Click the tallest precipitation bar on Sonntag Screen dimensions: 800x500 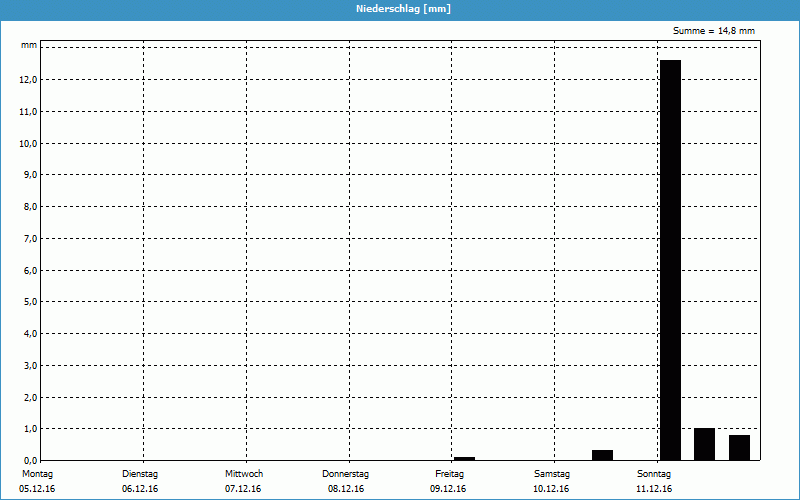pyautogui.click(x=670, y=260)
